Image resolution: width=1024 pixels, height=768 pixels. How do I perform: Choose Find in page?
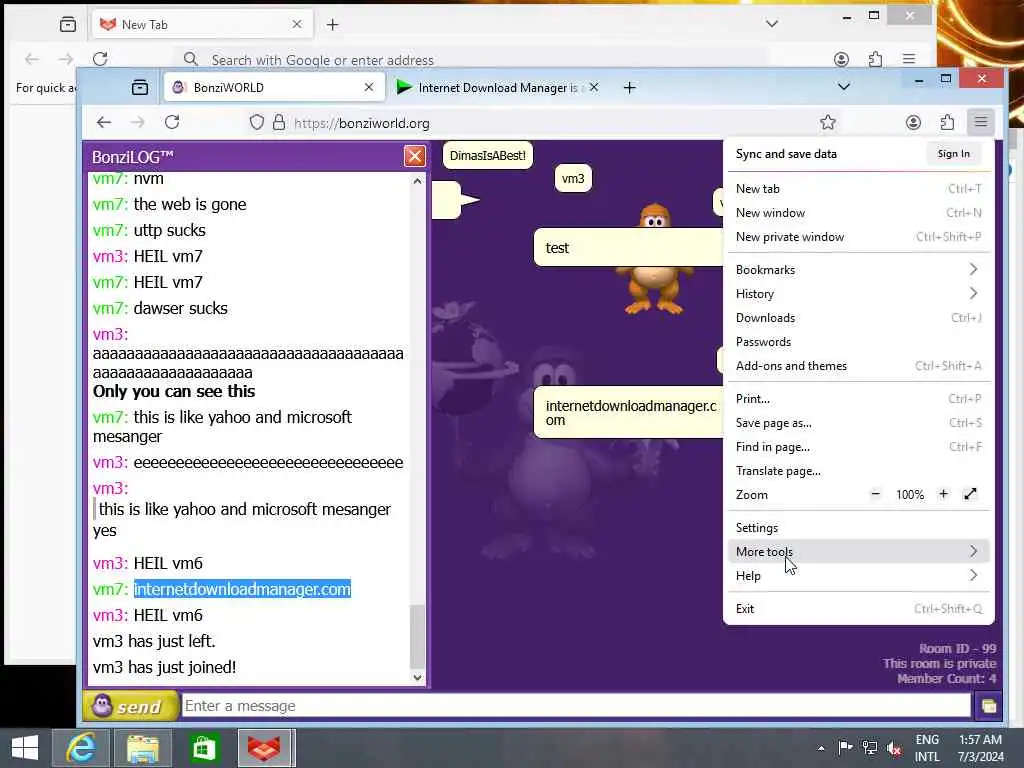[x=859, y=447]
